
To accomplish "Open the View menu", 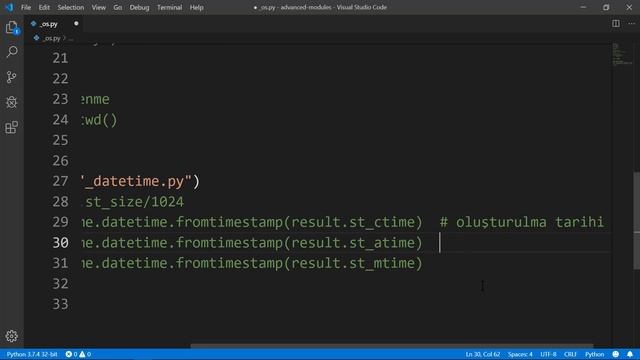I will 98,7.
